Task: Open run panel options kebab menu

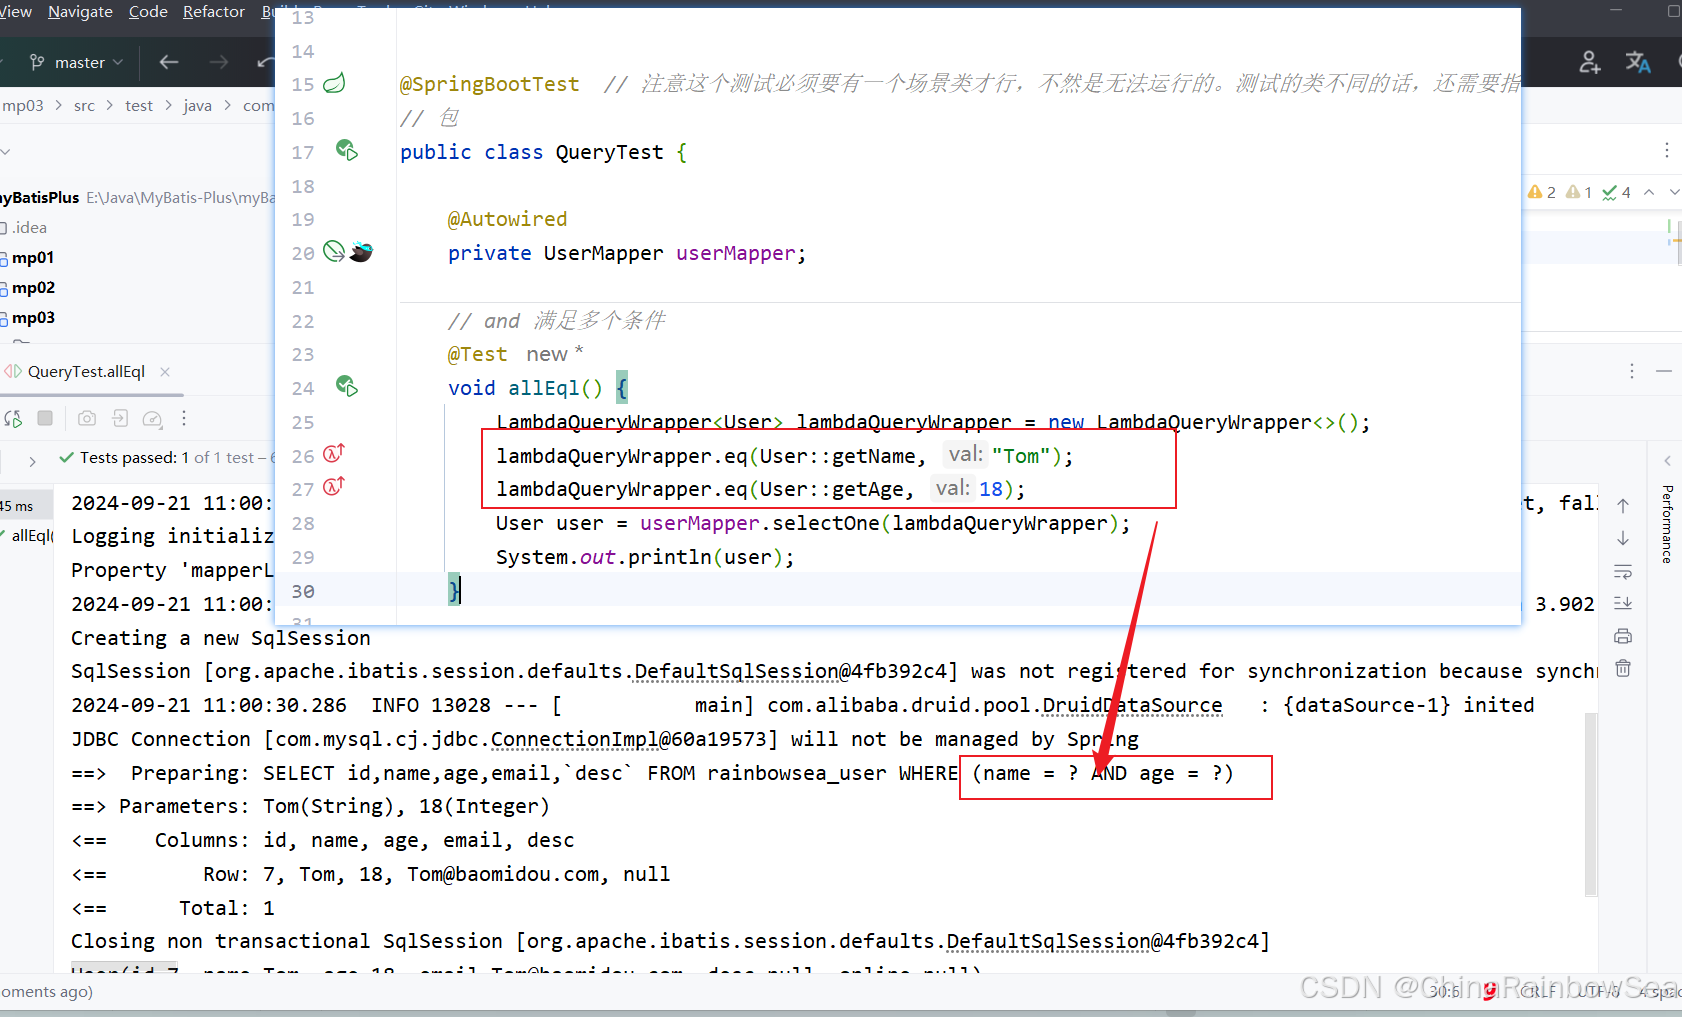Action: [1632, 371]
